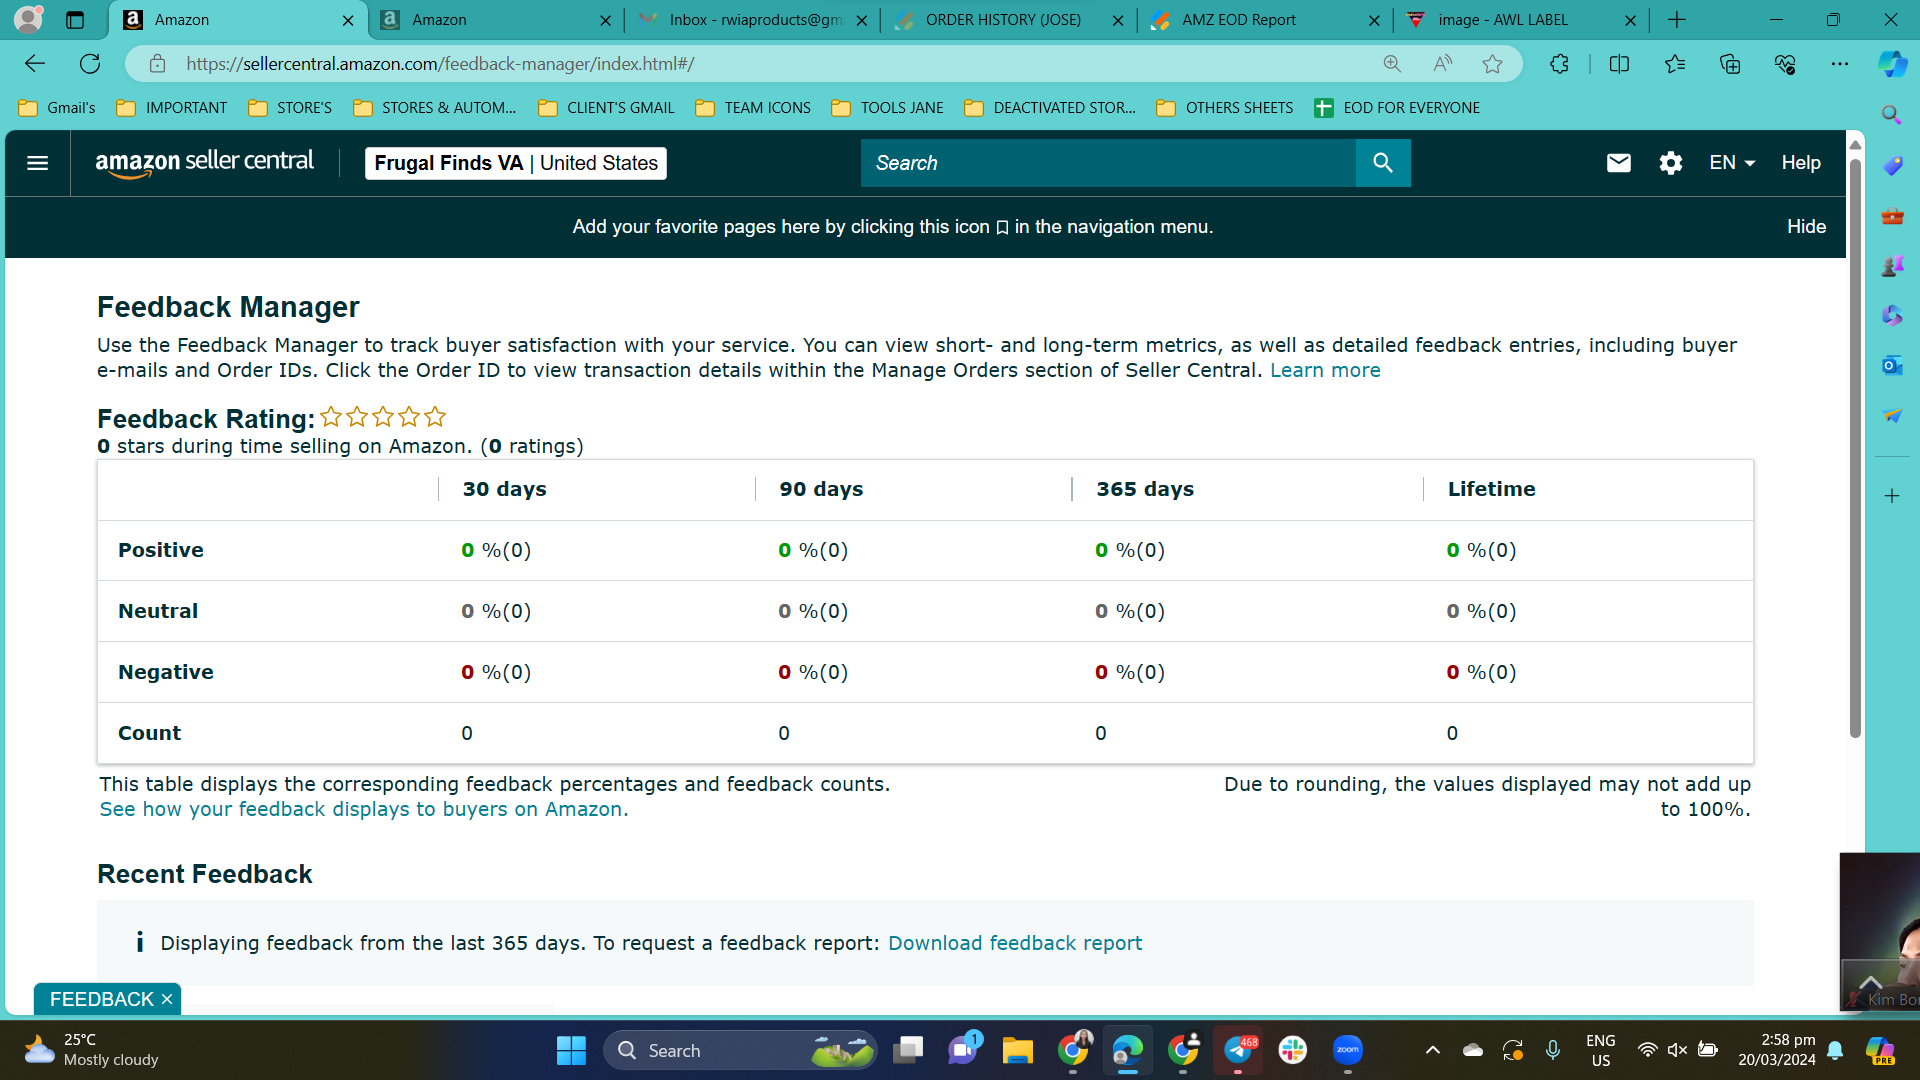The height and width of the screenshot is (1080, 1920).
Task: Reload the current page
Action: point(90,64)
